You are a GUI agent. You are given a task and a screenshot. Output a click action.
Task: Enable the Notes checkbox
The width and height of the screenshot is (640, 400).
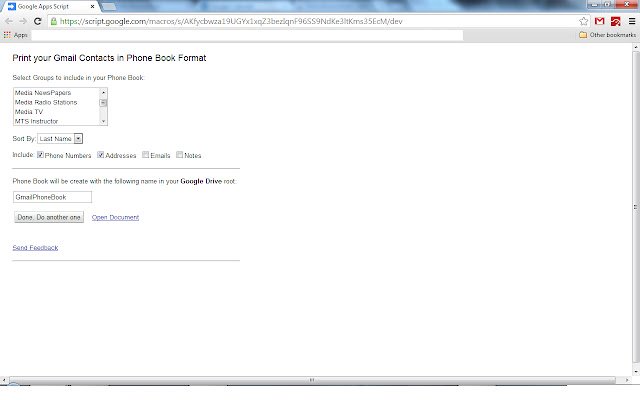(x=179, y=155)
